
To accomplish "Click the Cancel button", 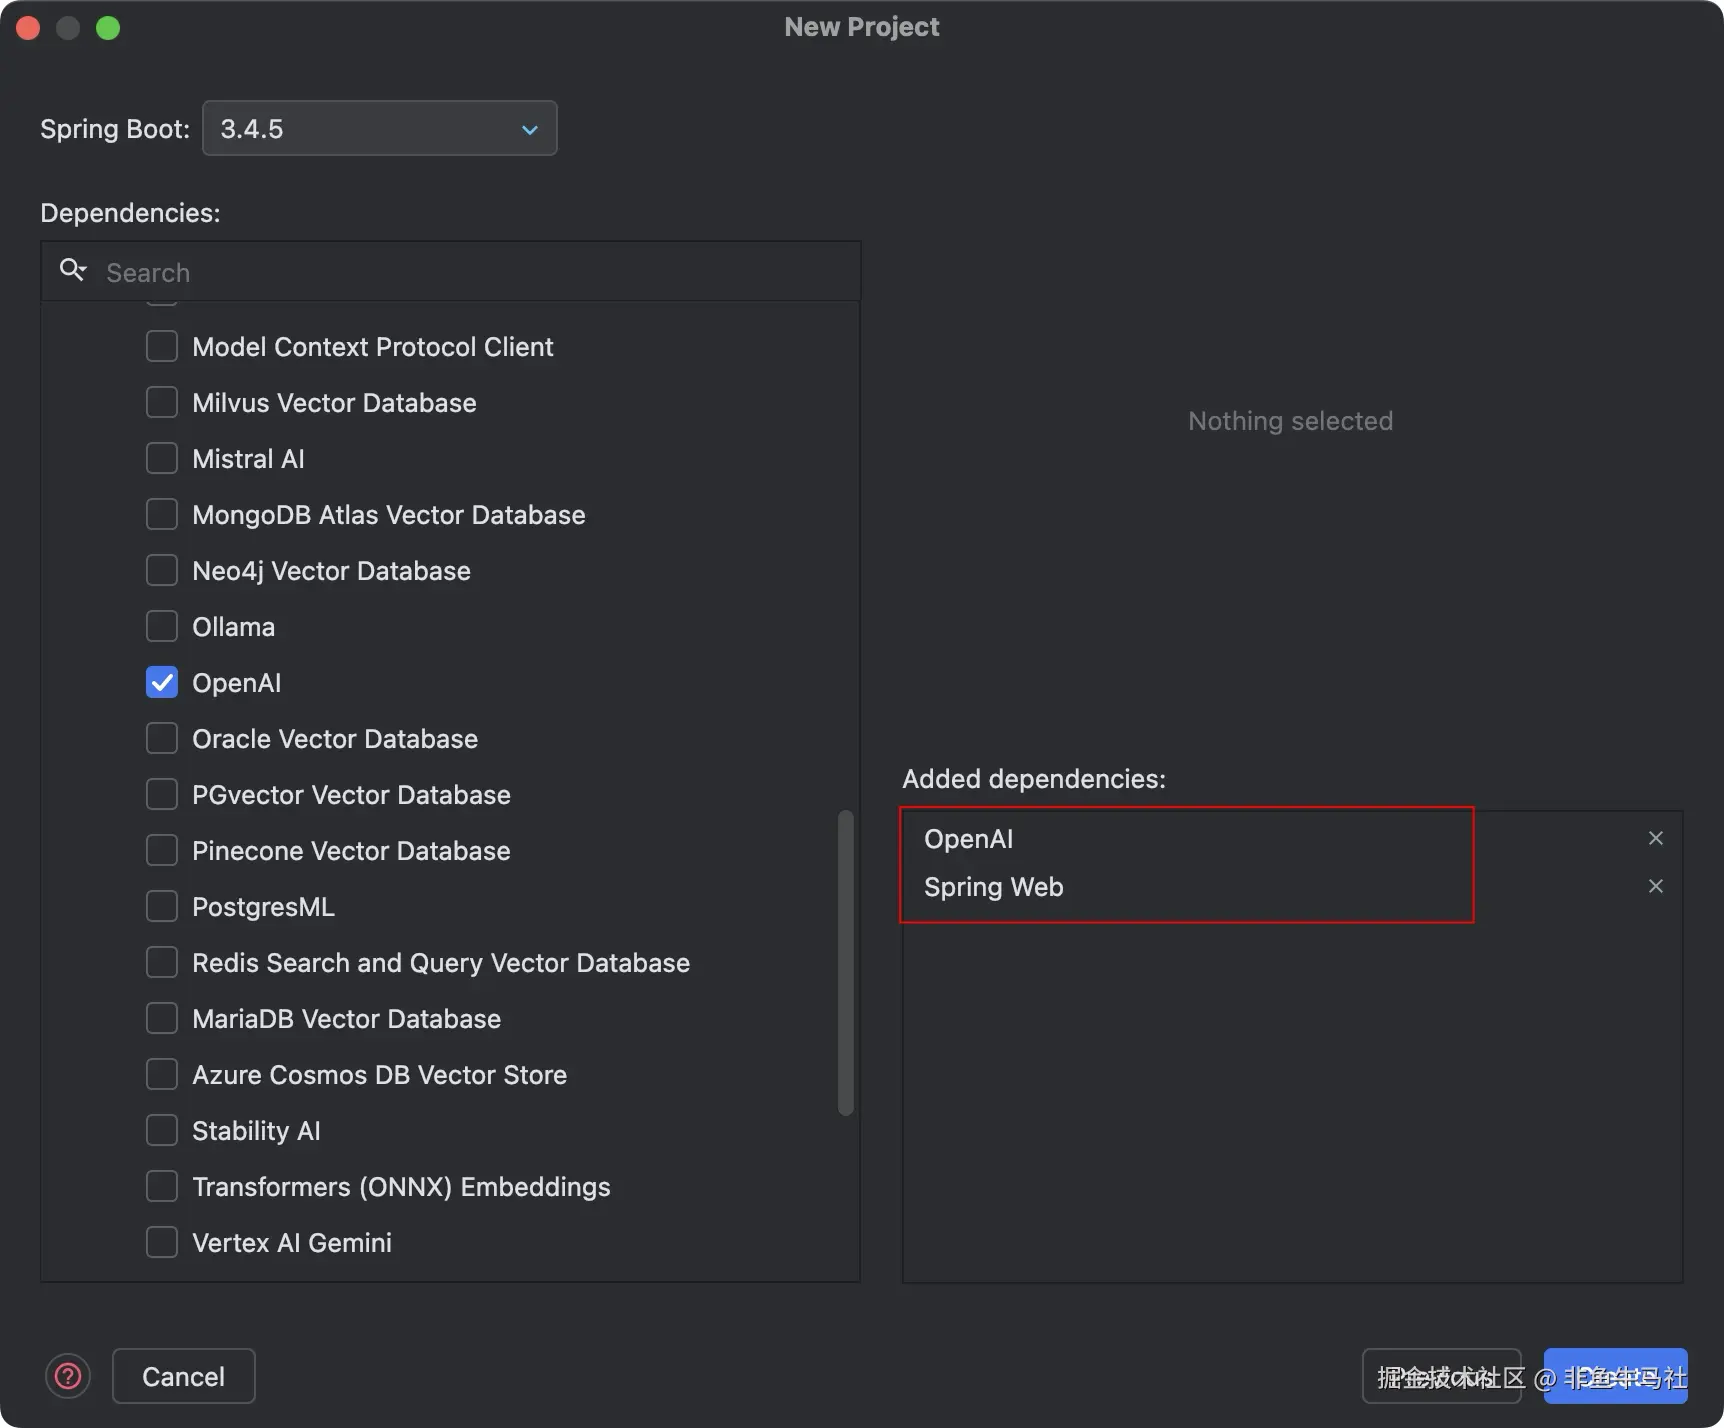I will tap(184, 1376).
